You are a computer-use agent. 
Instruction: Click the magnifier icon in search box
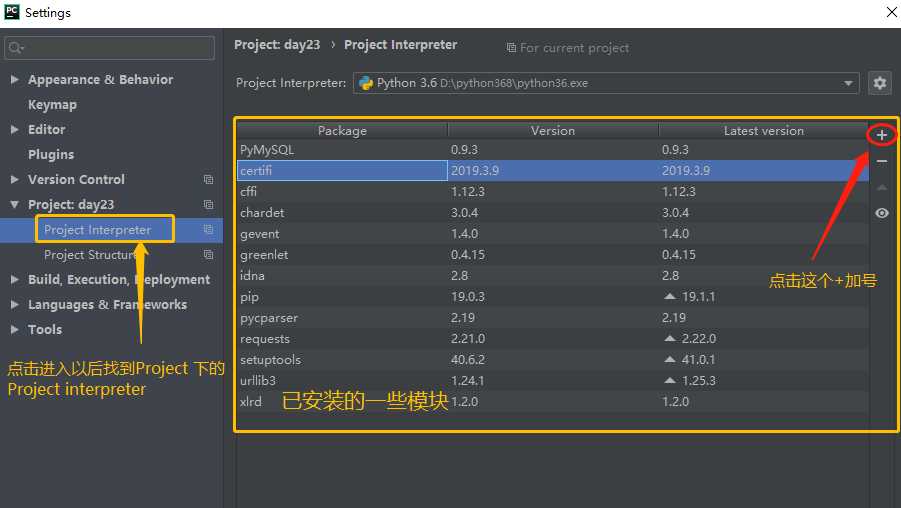click(16, 48)
